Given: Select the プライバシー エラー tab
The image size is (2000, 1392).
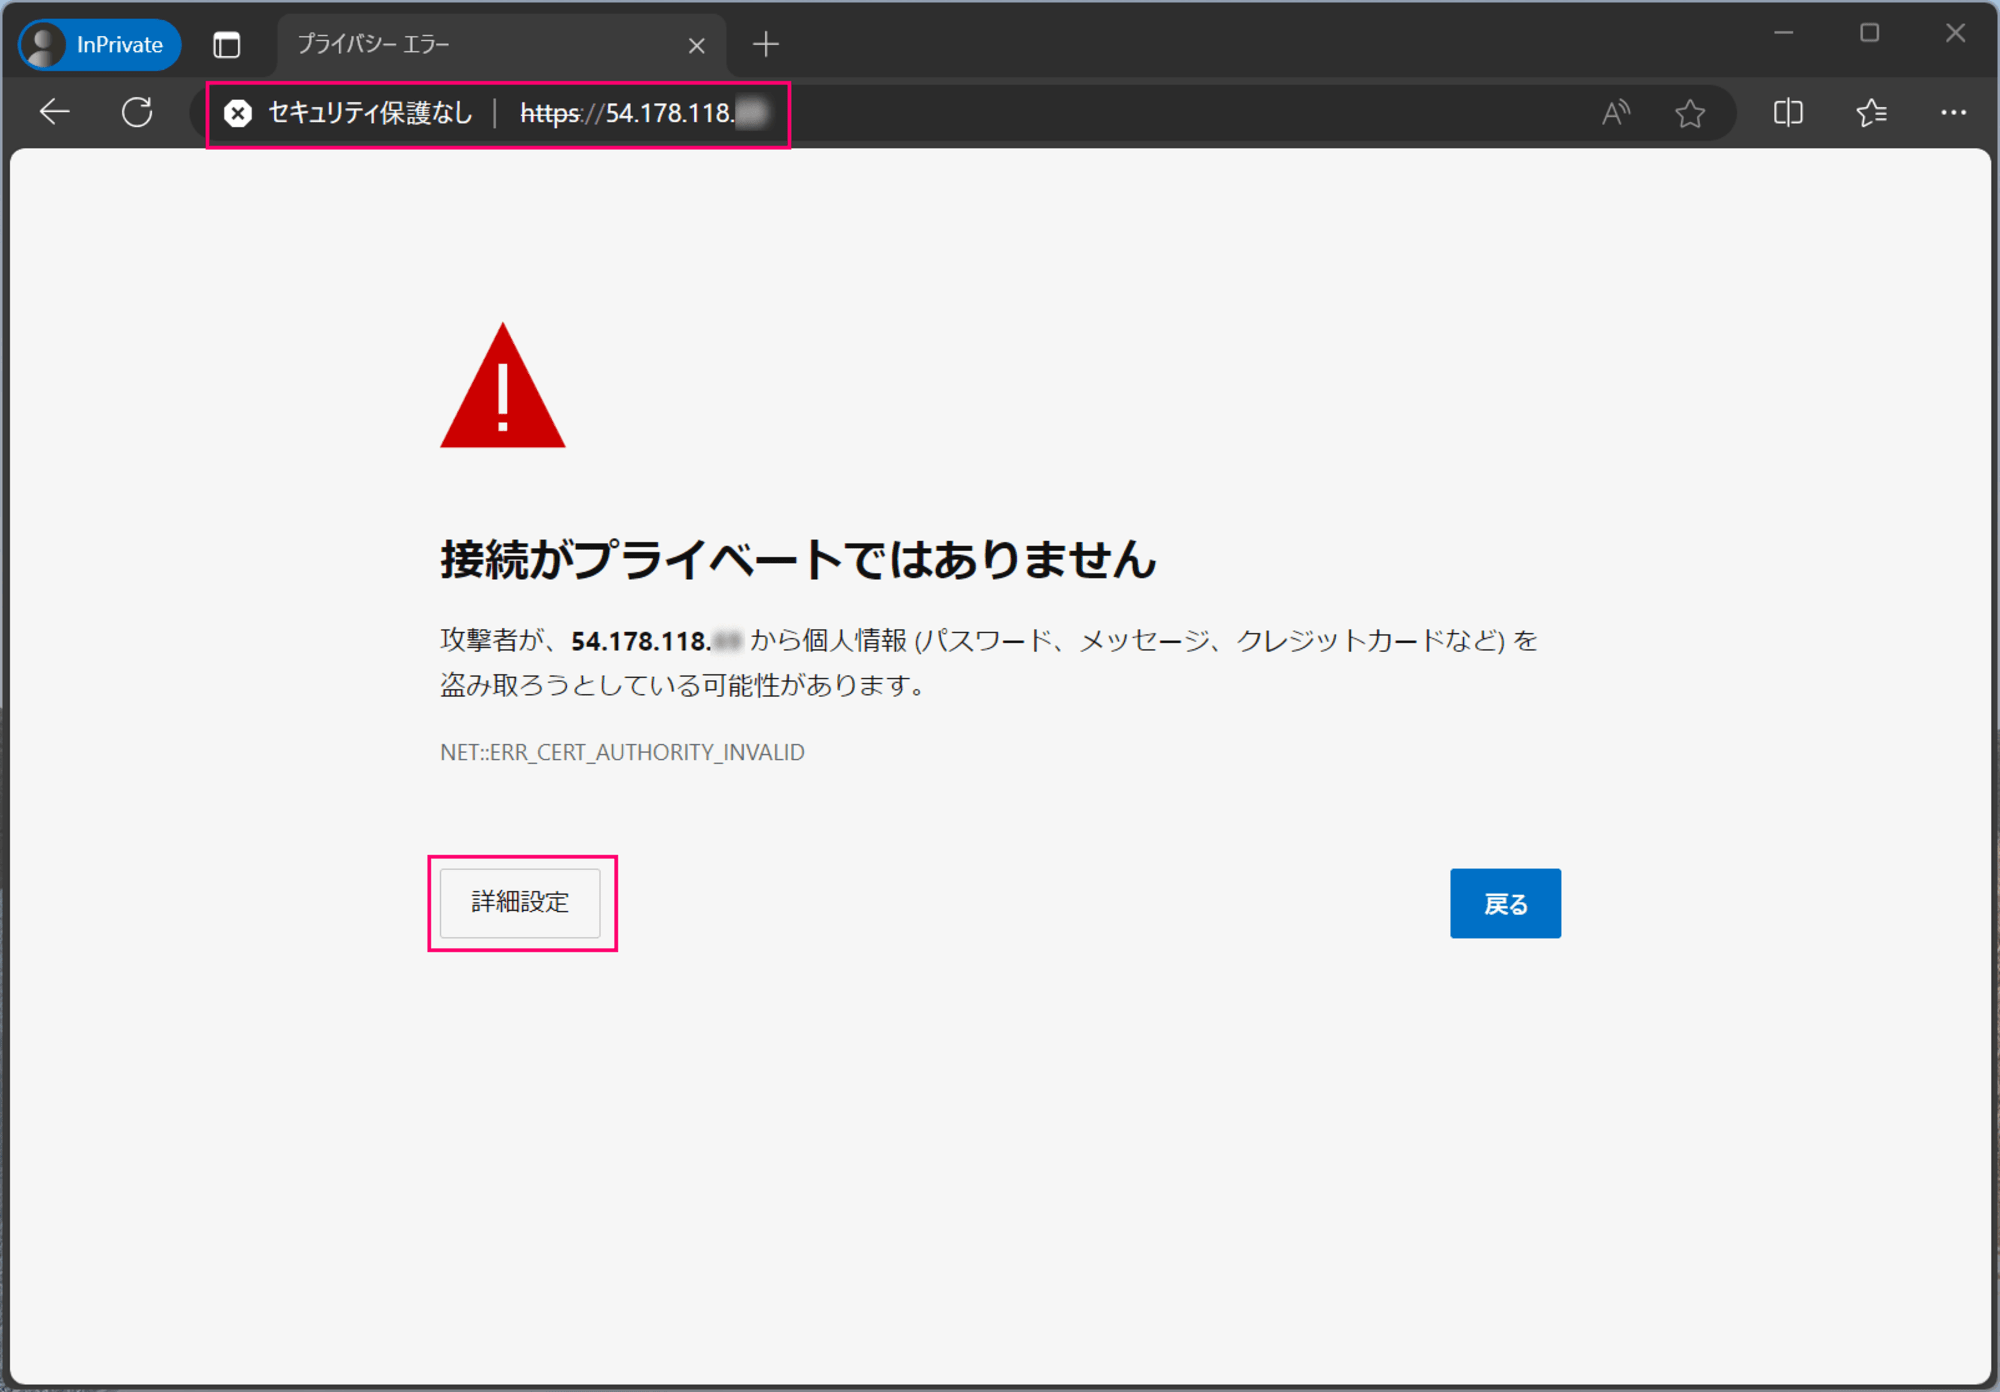Looking at the screenshot, I should pyautogui.click(x=500, y=45).
